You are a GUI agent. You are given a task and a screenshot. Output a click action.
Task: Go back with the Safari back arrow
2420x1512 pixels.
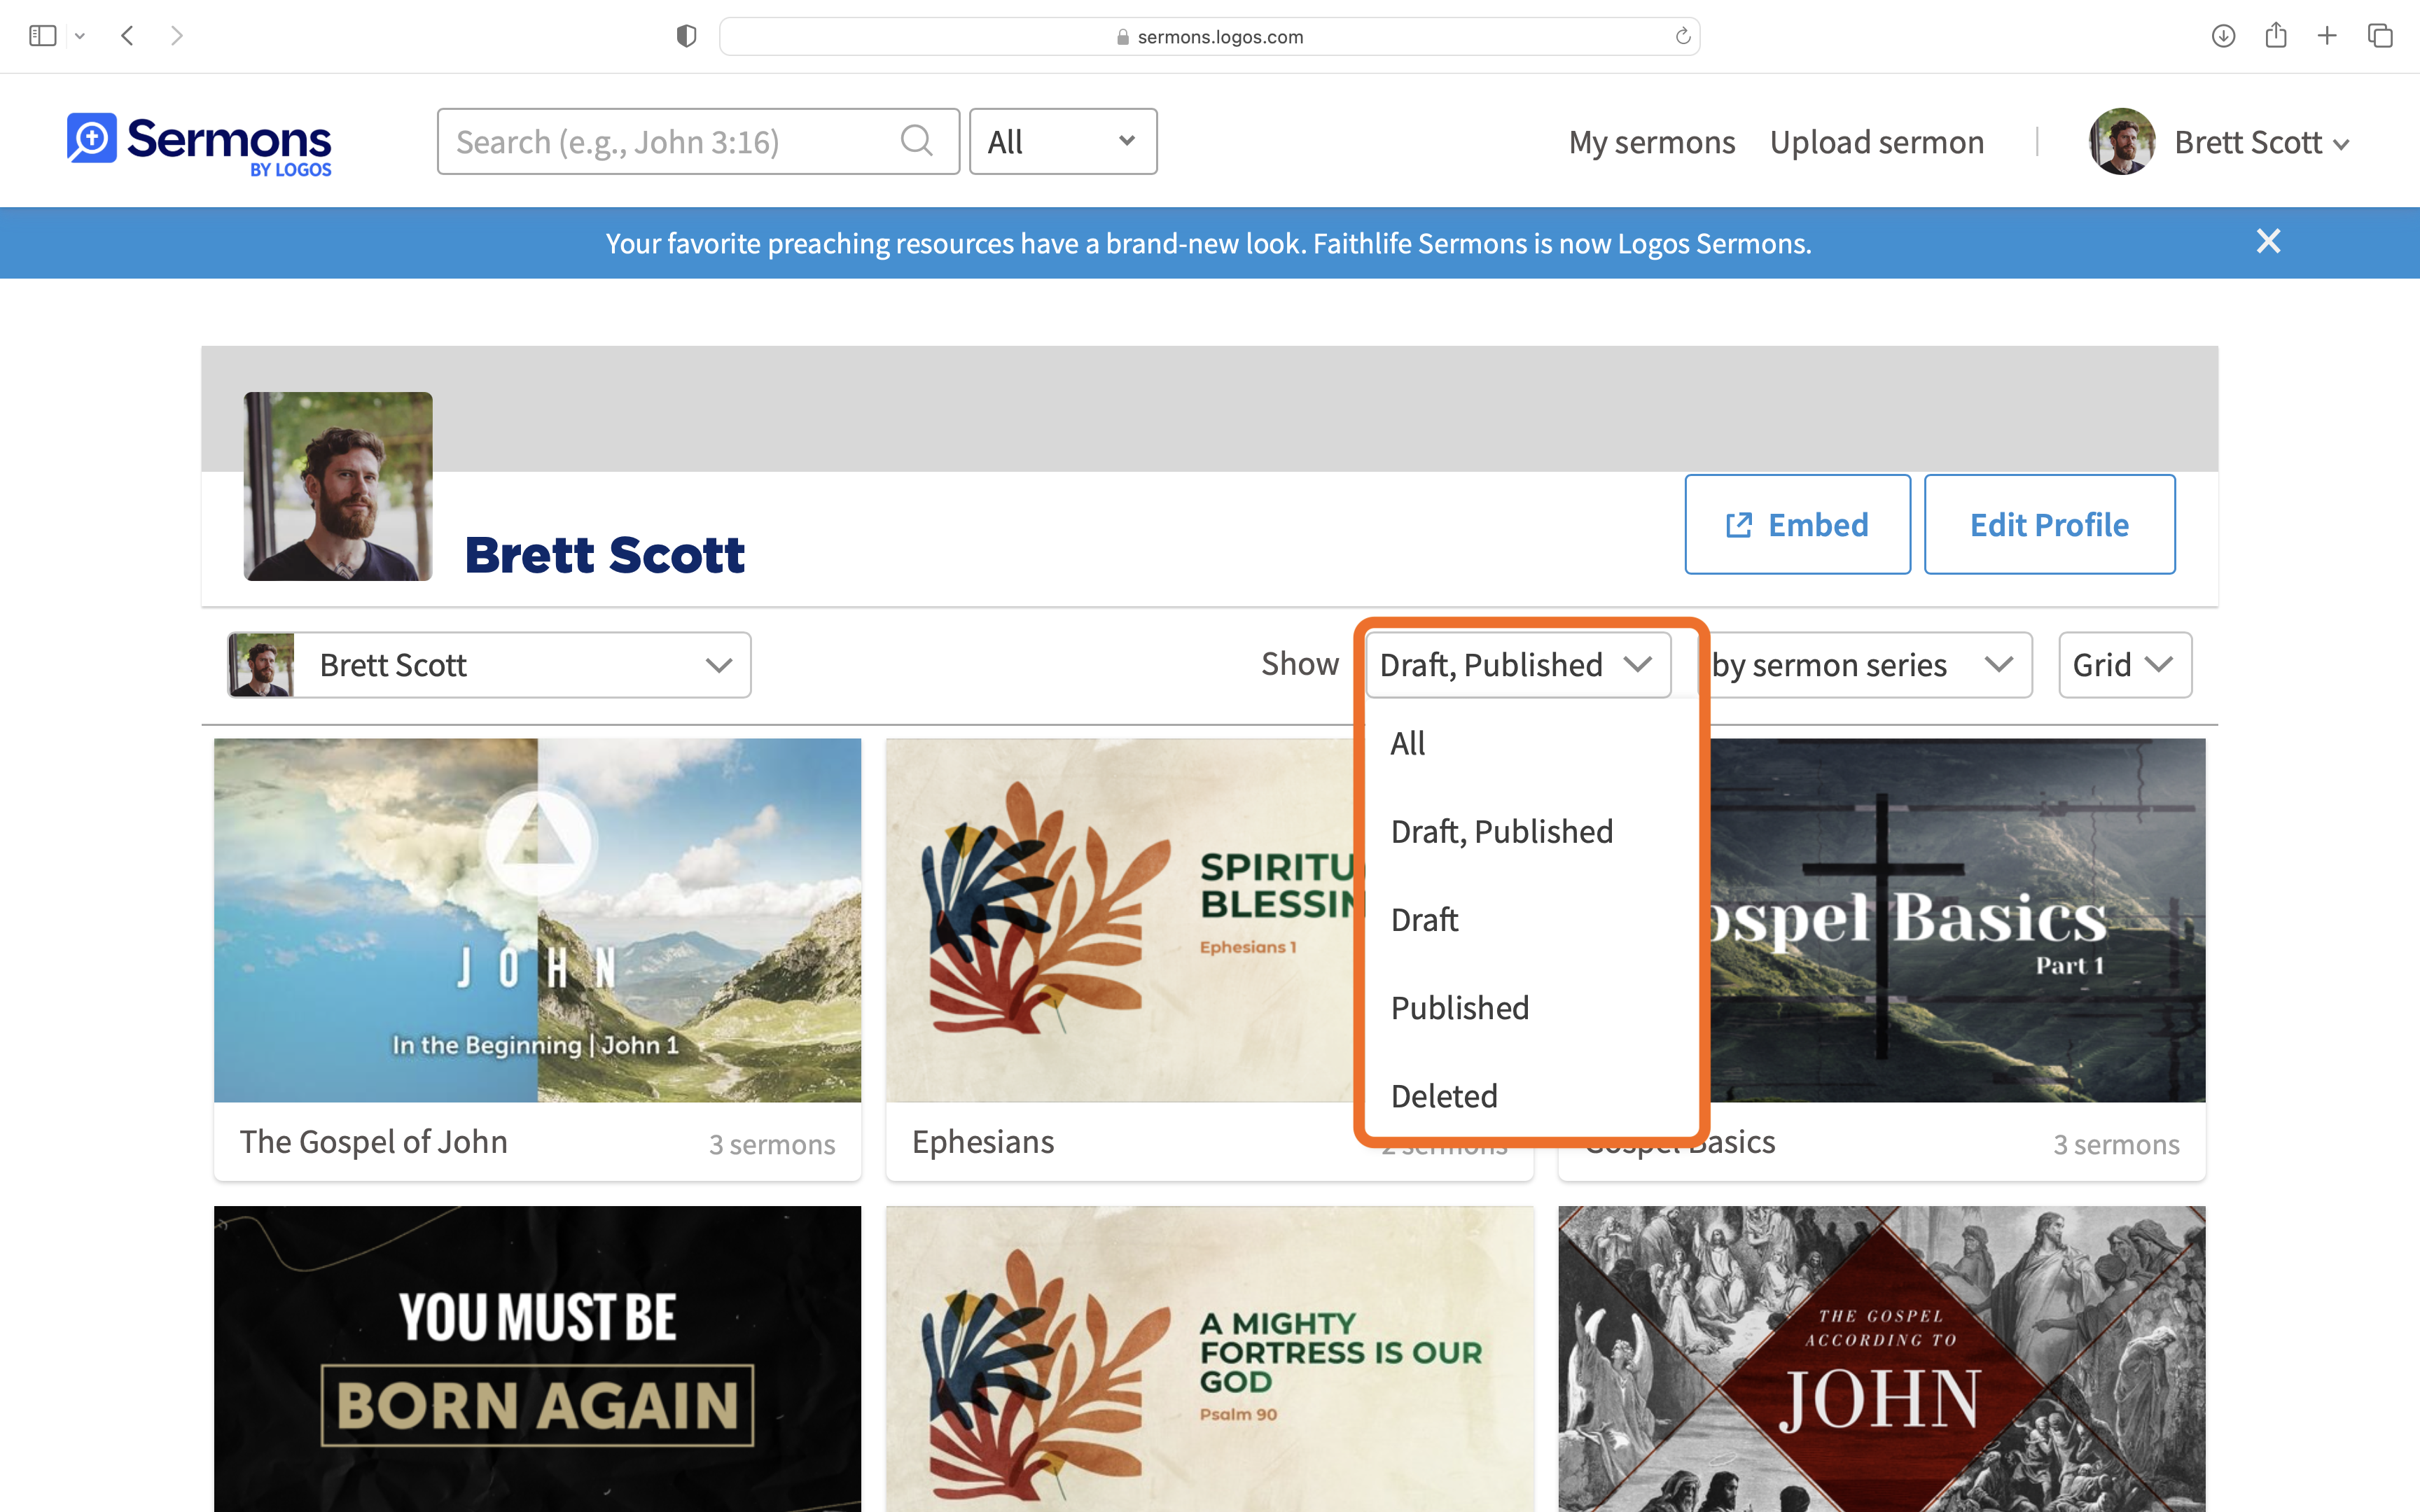[127, 36]
